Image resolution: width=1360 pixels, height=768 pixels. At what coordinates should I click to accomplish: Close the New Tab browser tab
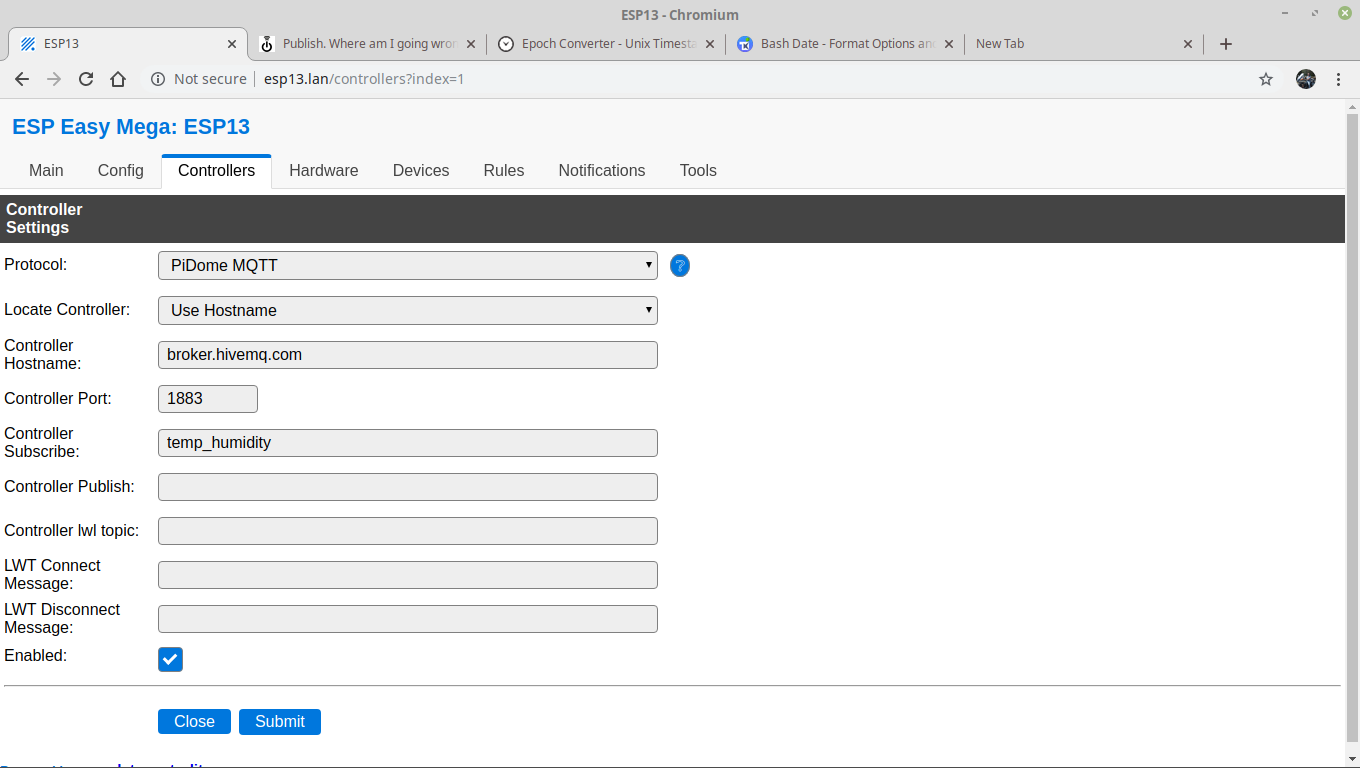click(x=1188, y=44)
